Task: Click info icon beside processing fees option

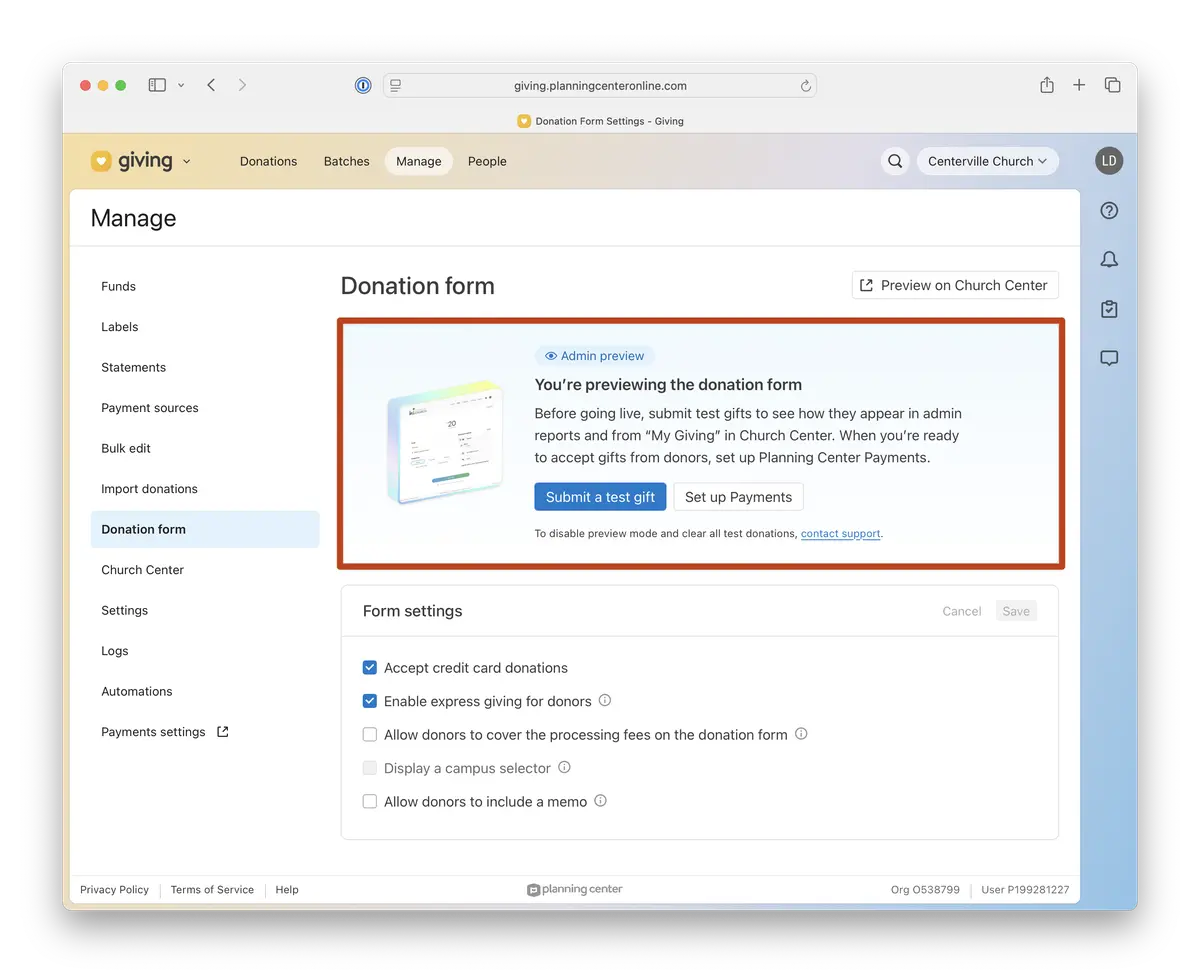Action: (x=801, y=734)
